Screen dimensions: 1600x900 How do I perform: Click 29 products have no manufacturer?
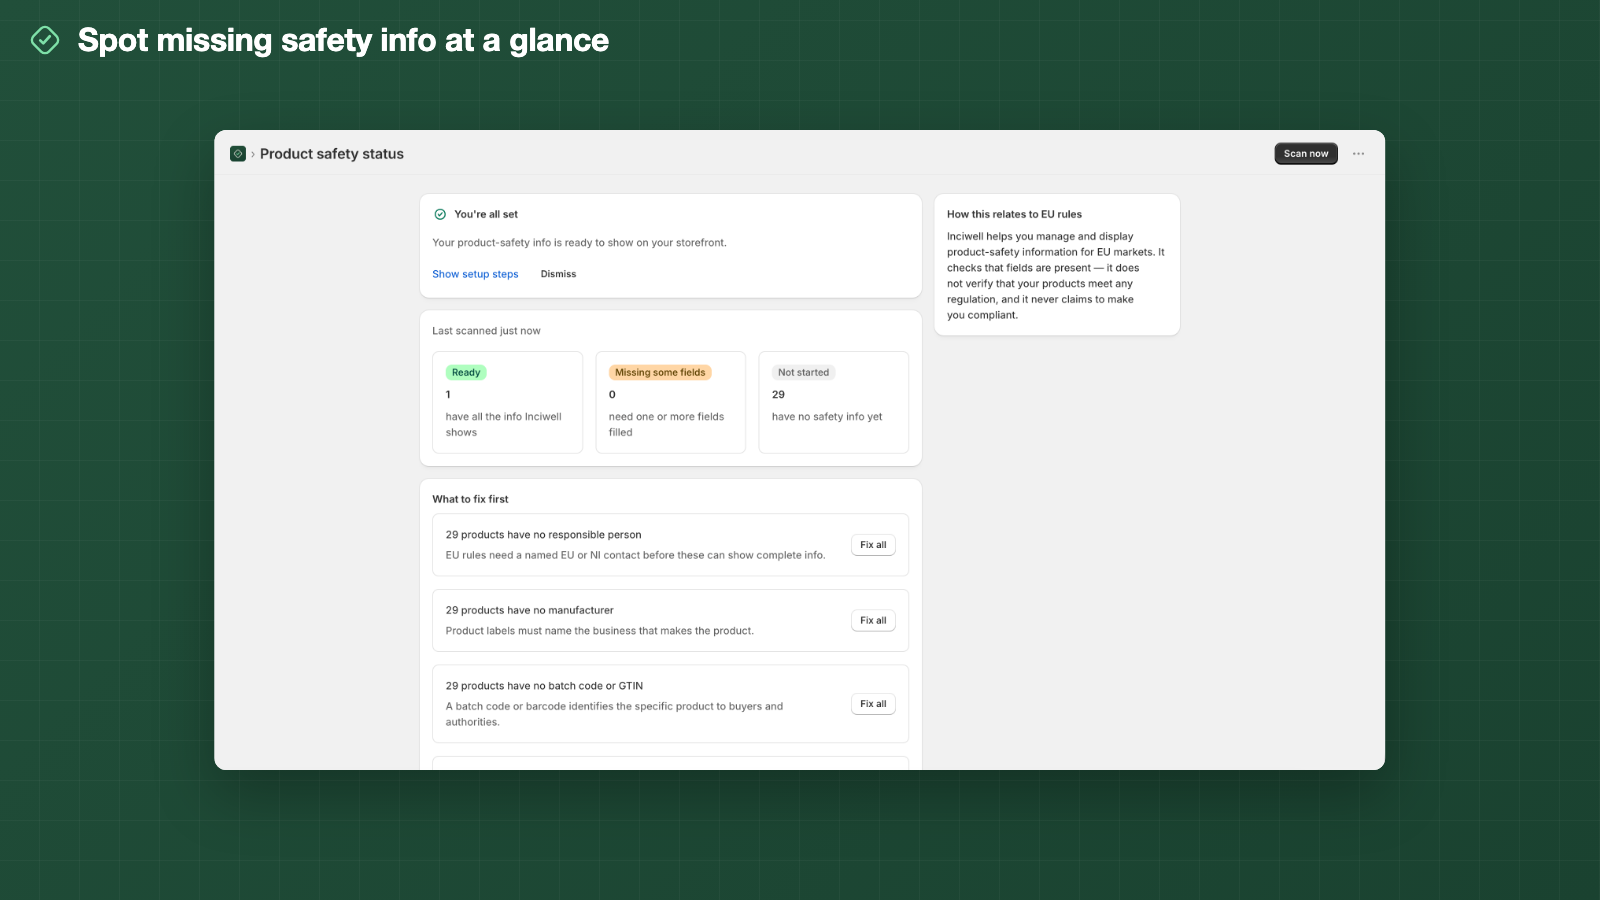[529, 610]
